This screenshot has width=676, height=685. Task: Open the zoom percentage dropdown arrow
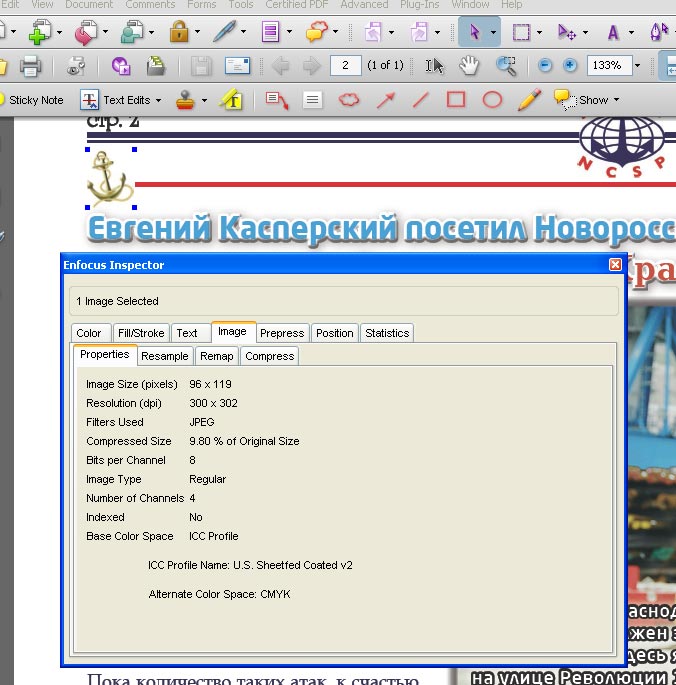tap(638, 66)
